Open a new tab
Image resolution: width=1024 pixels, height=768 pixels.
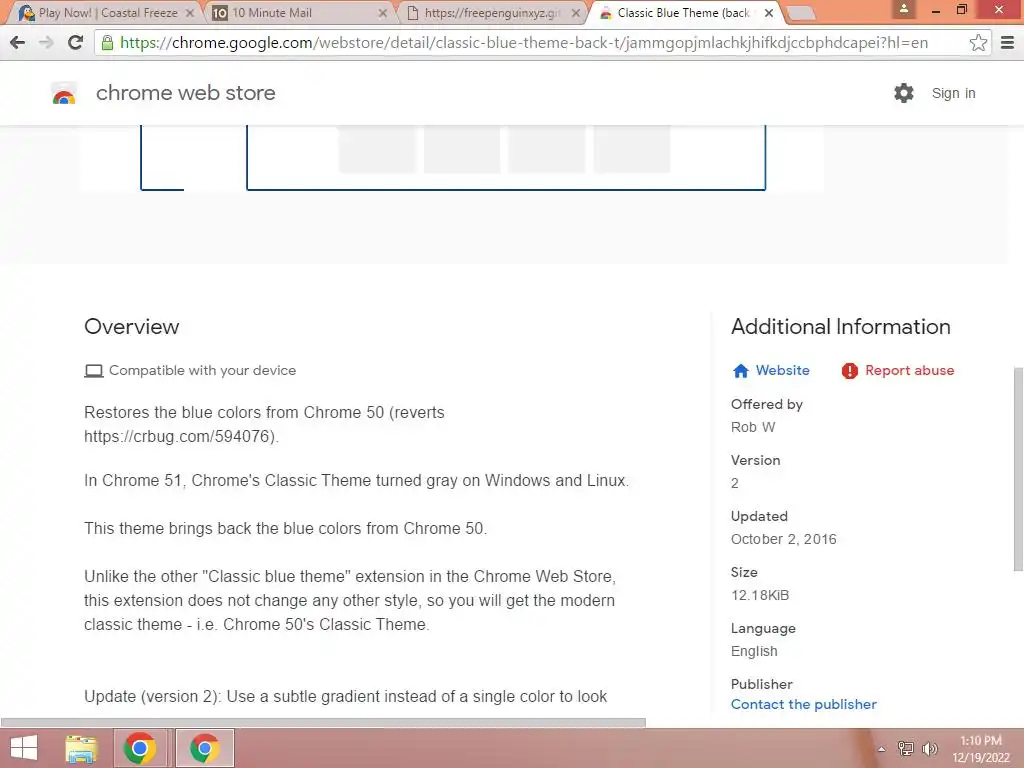[x=801, y=13]
